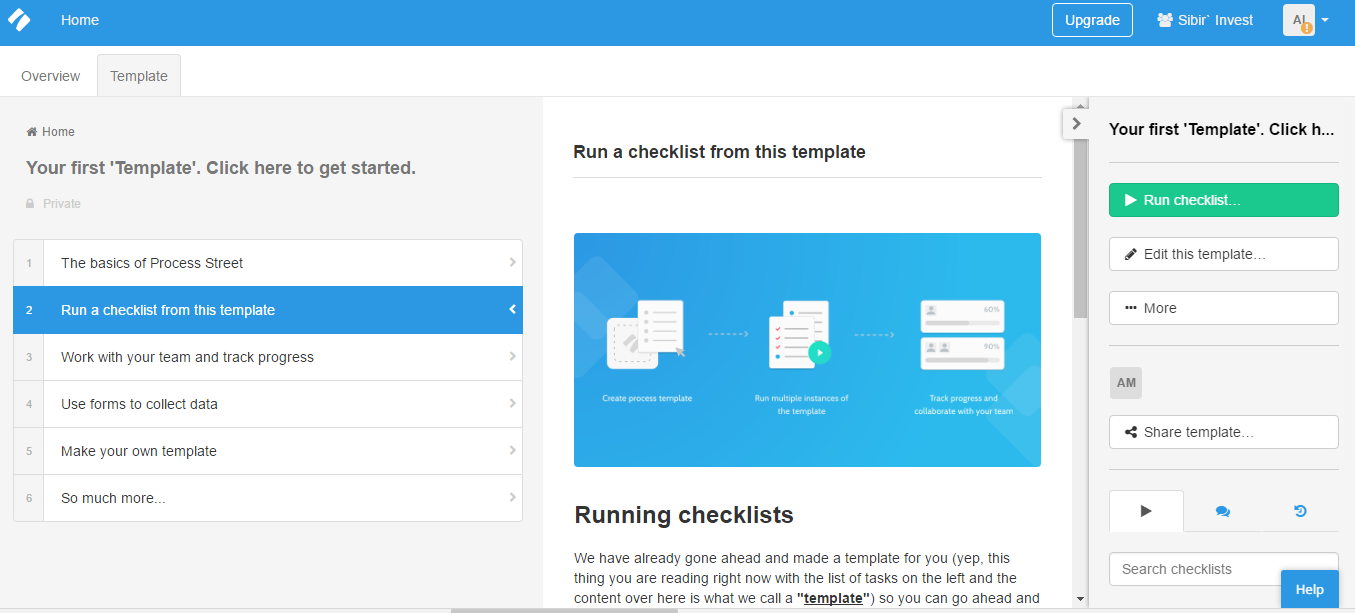
Task: Click chevron on Use forms to collect data row
Action: pos(512,404)
